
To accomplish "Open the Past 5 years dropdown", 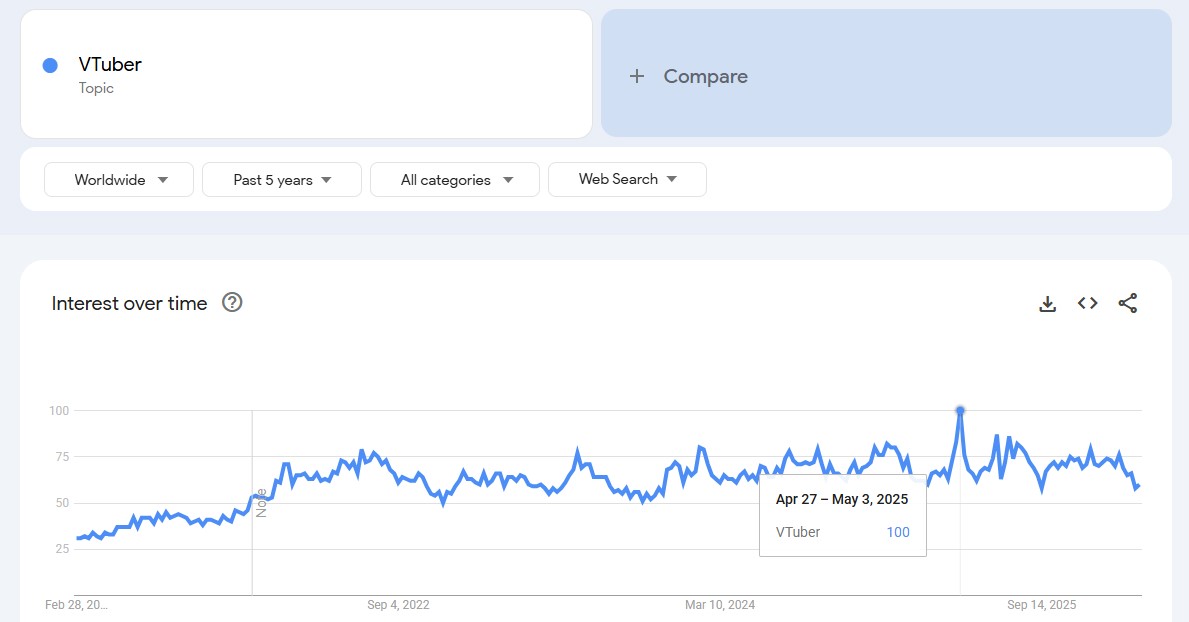I will (x=282, y=180).
